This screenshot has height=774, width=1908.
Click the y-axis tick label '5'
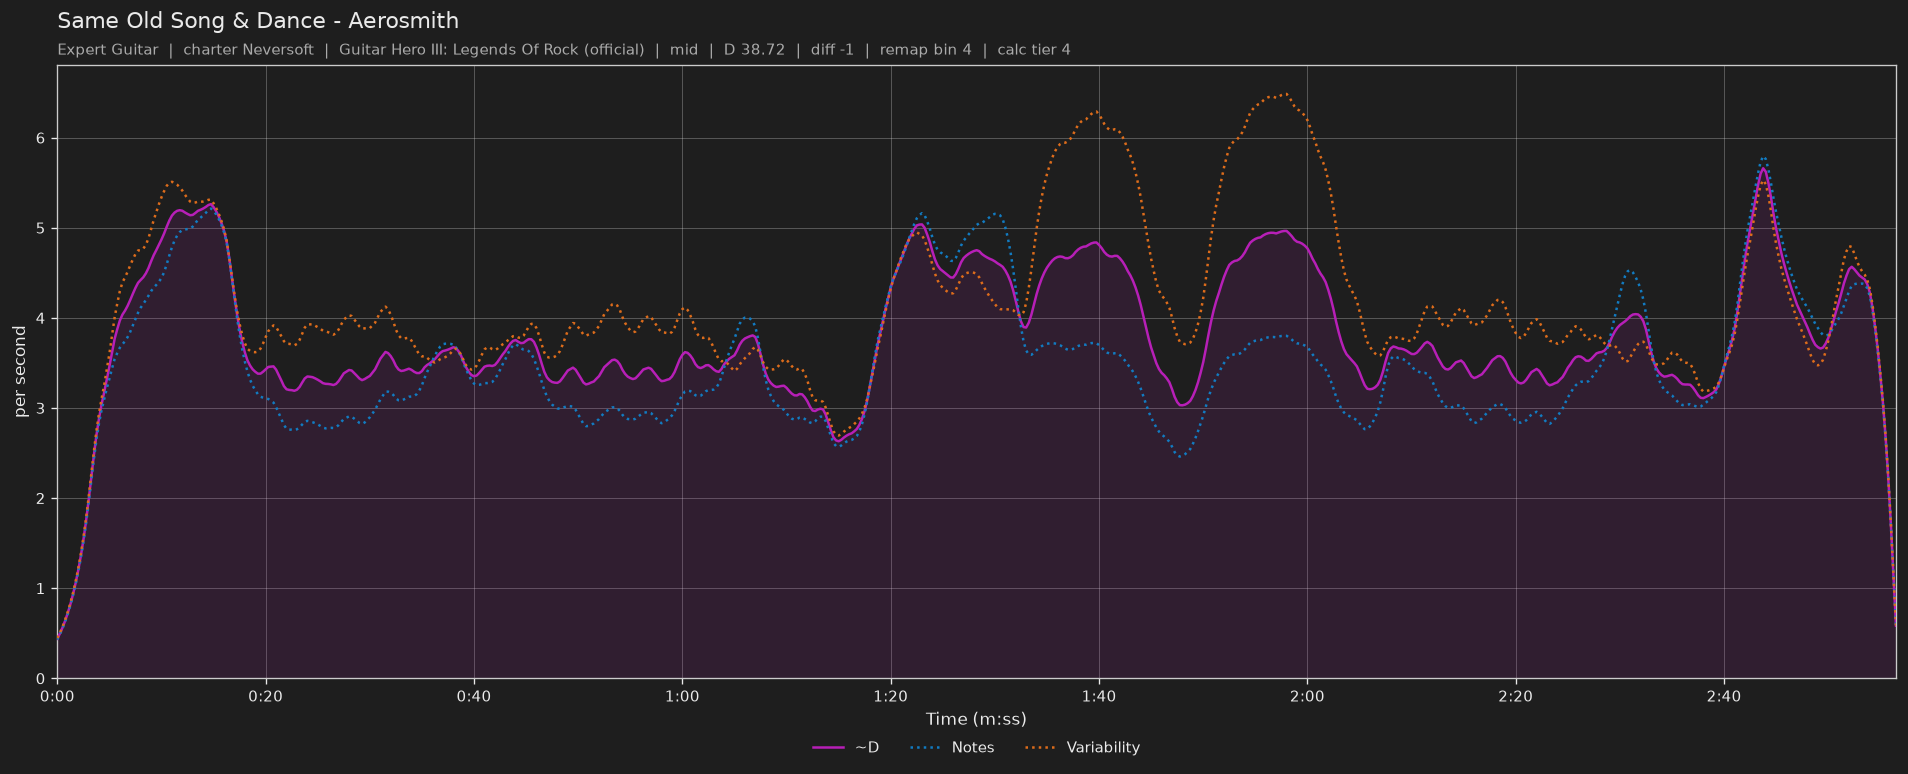pyautogui.click(x=43, y=229)
